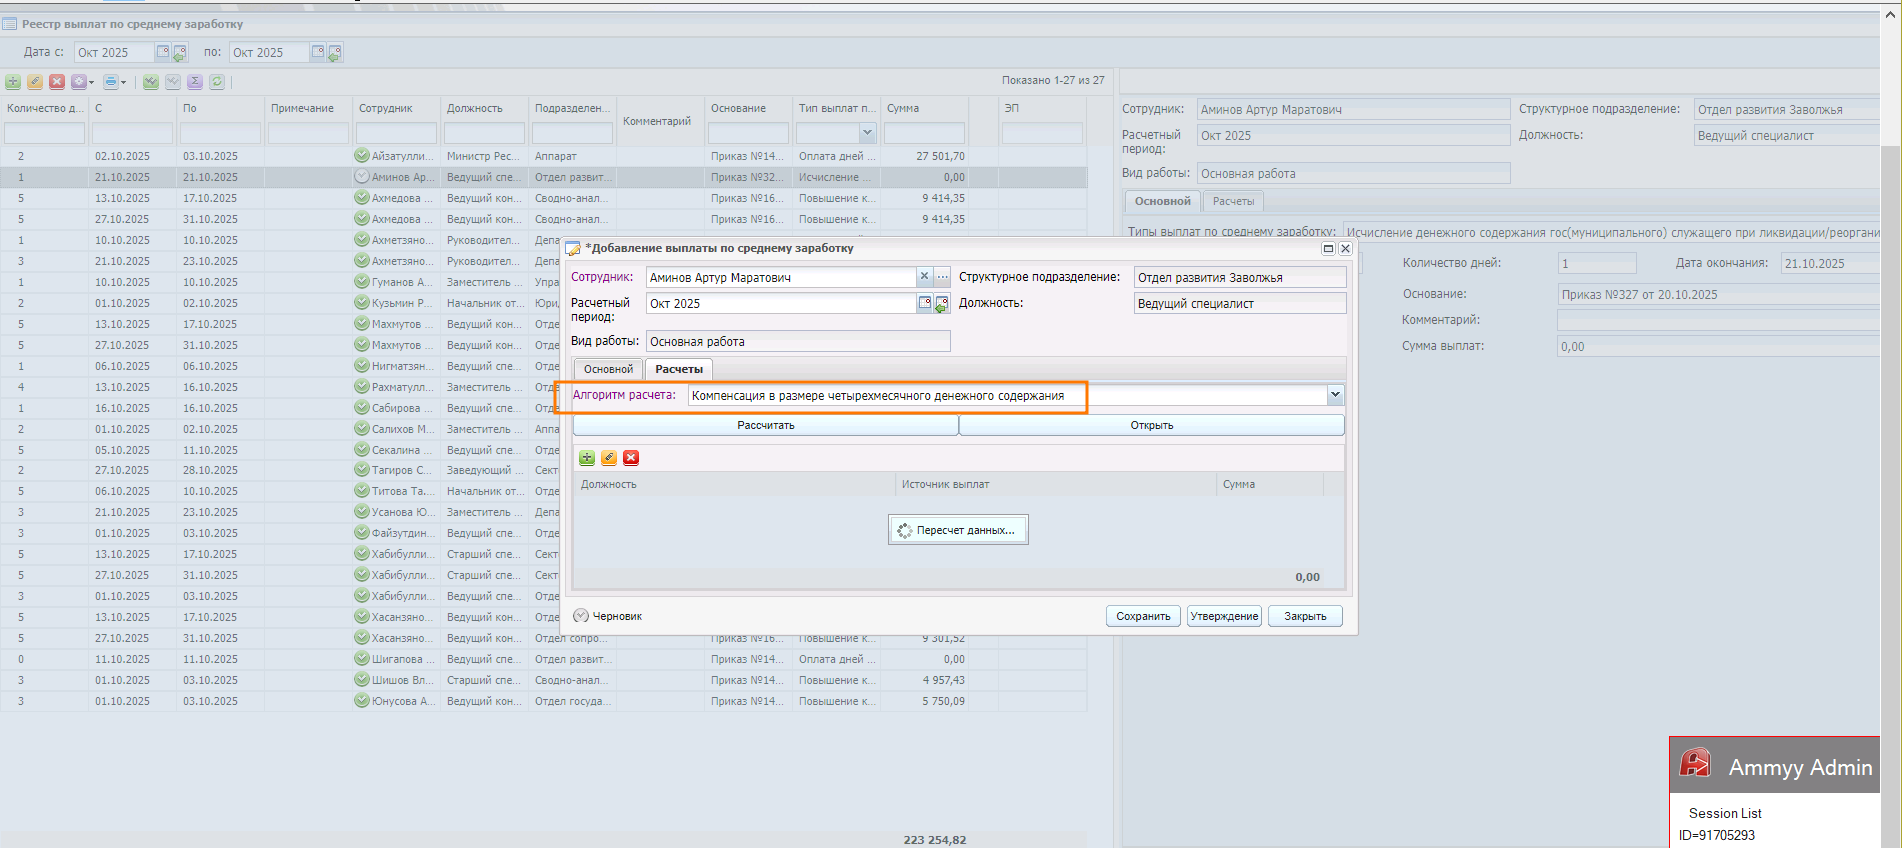The width and height of the screenshot is (1902, 848).
Task: Close the dialog using title-bar X
Action: 1345,248
